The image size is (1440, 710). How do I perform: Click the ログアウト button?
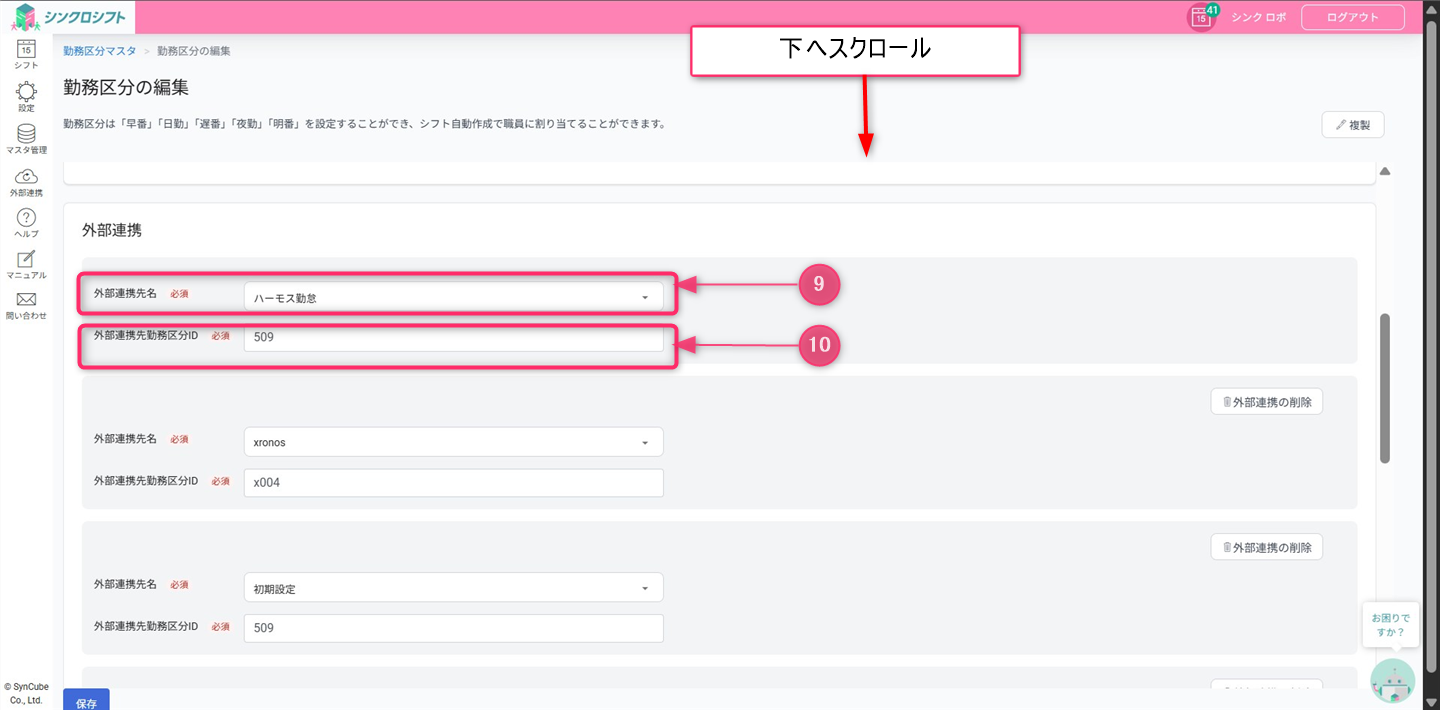pos(1352,17)
